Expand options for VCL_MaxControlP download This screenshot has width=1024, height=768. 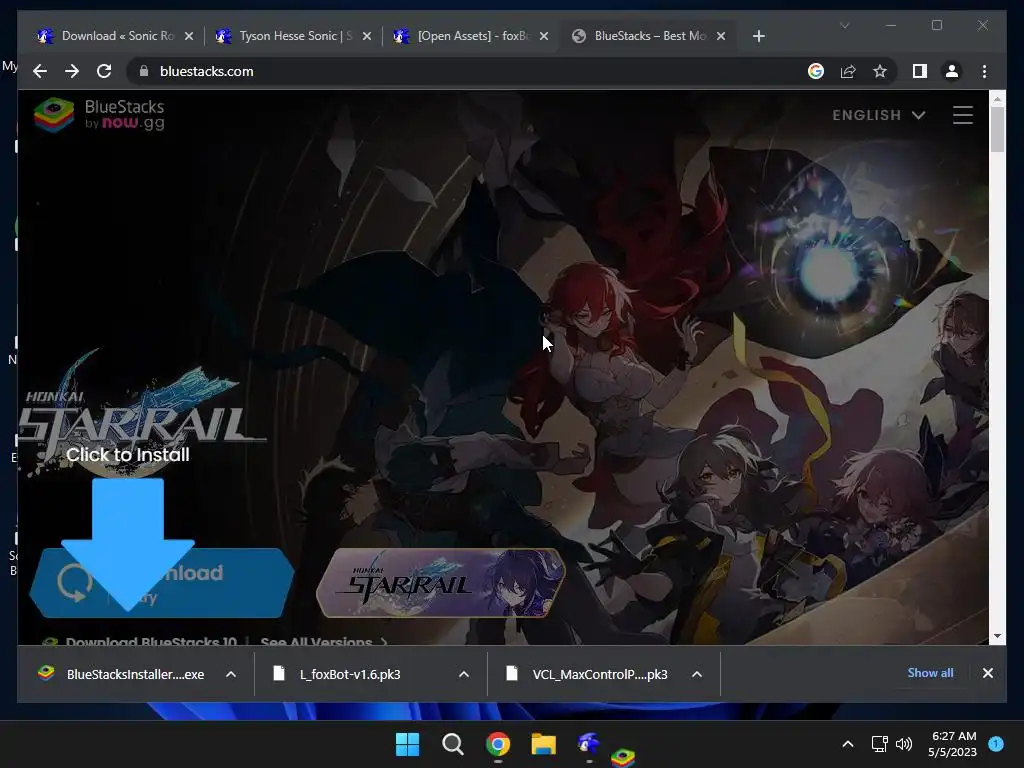[697, 674]
